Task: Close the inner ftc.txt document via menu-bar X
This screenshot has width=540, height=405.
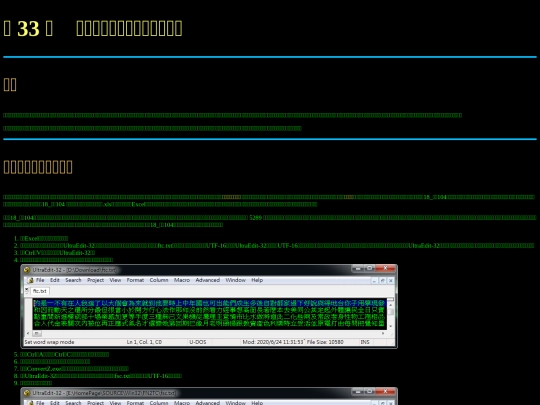Action: point(391,281)
